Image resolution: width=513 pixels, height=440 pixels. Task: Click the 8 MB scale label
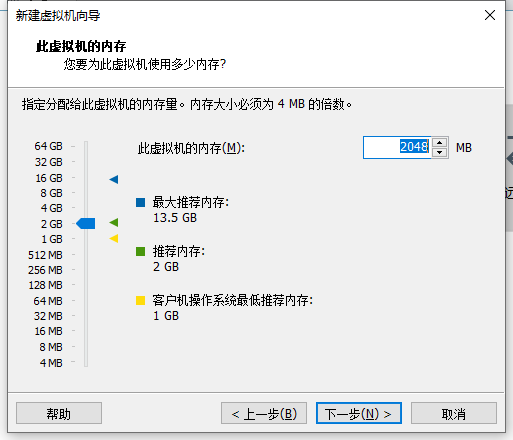pos(51,347)
